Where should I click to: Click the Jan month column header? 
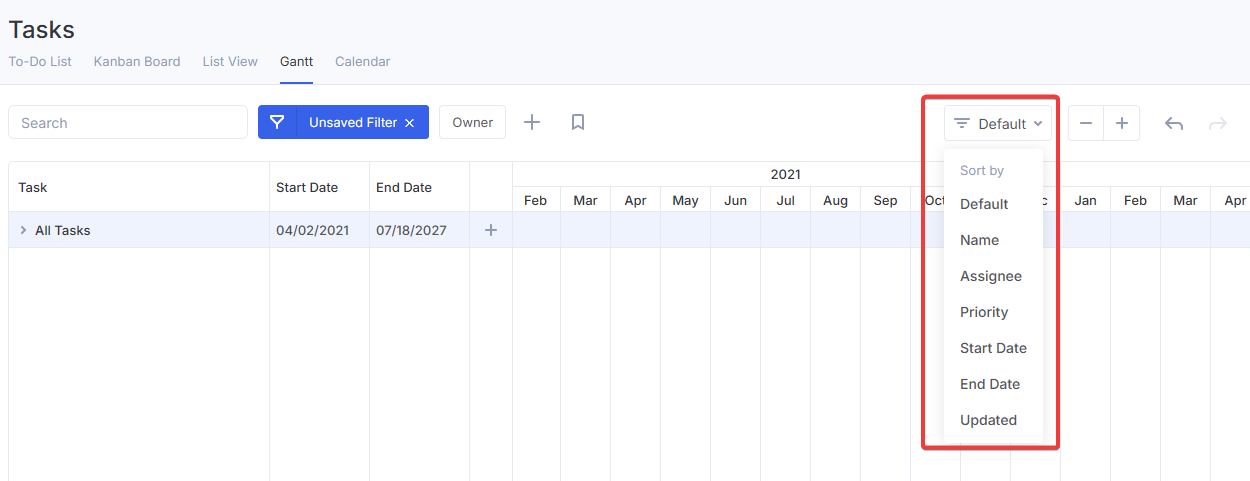[1086, 200]
